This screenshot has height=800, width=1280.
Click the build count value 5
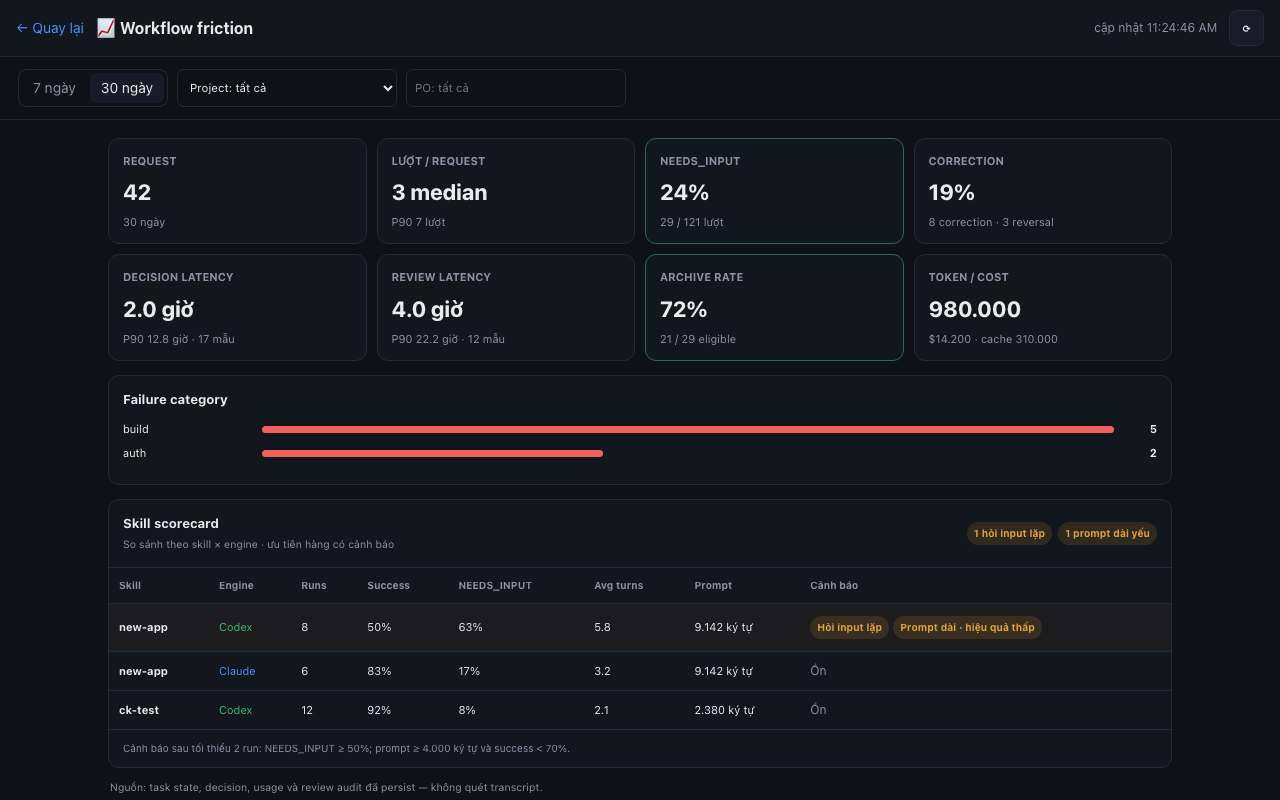[x=1153, y=429]
